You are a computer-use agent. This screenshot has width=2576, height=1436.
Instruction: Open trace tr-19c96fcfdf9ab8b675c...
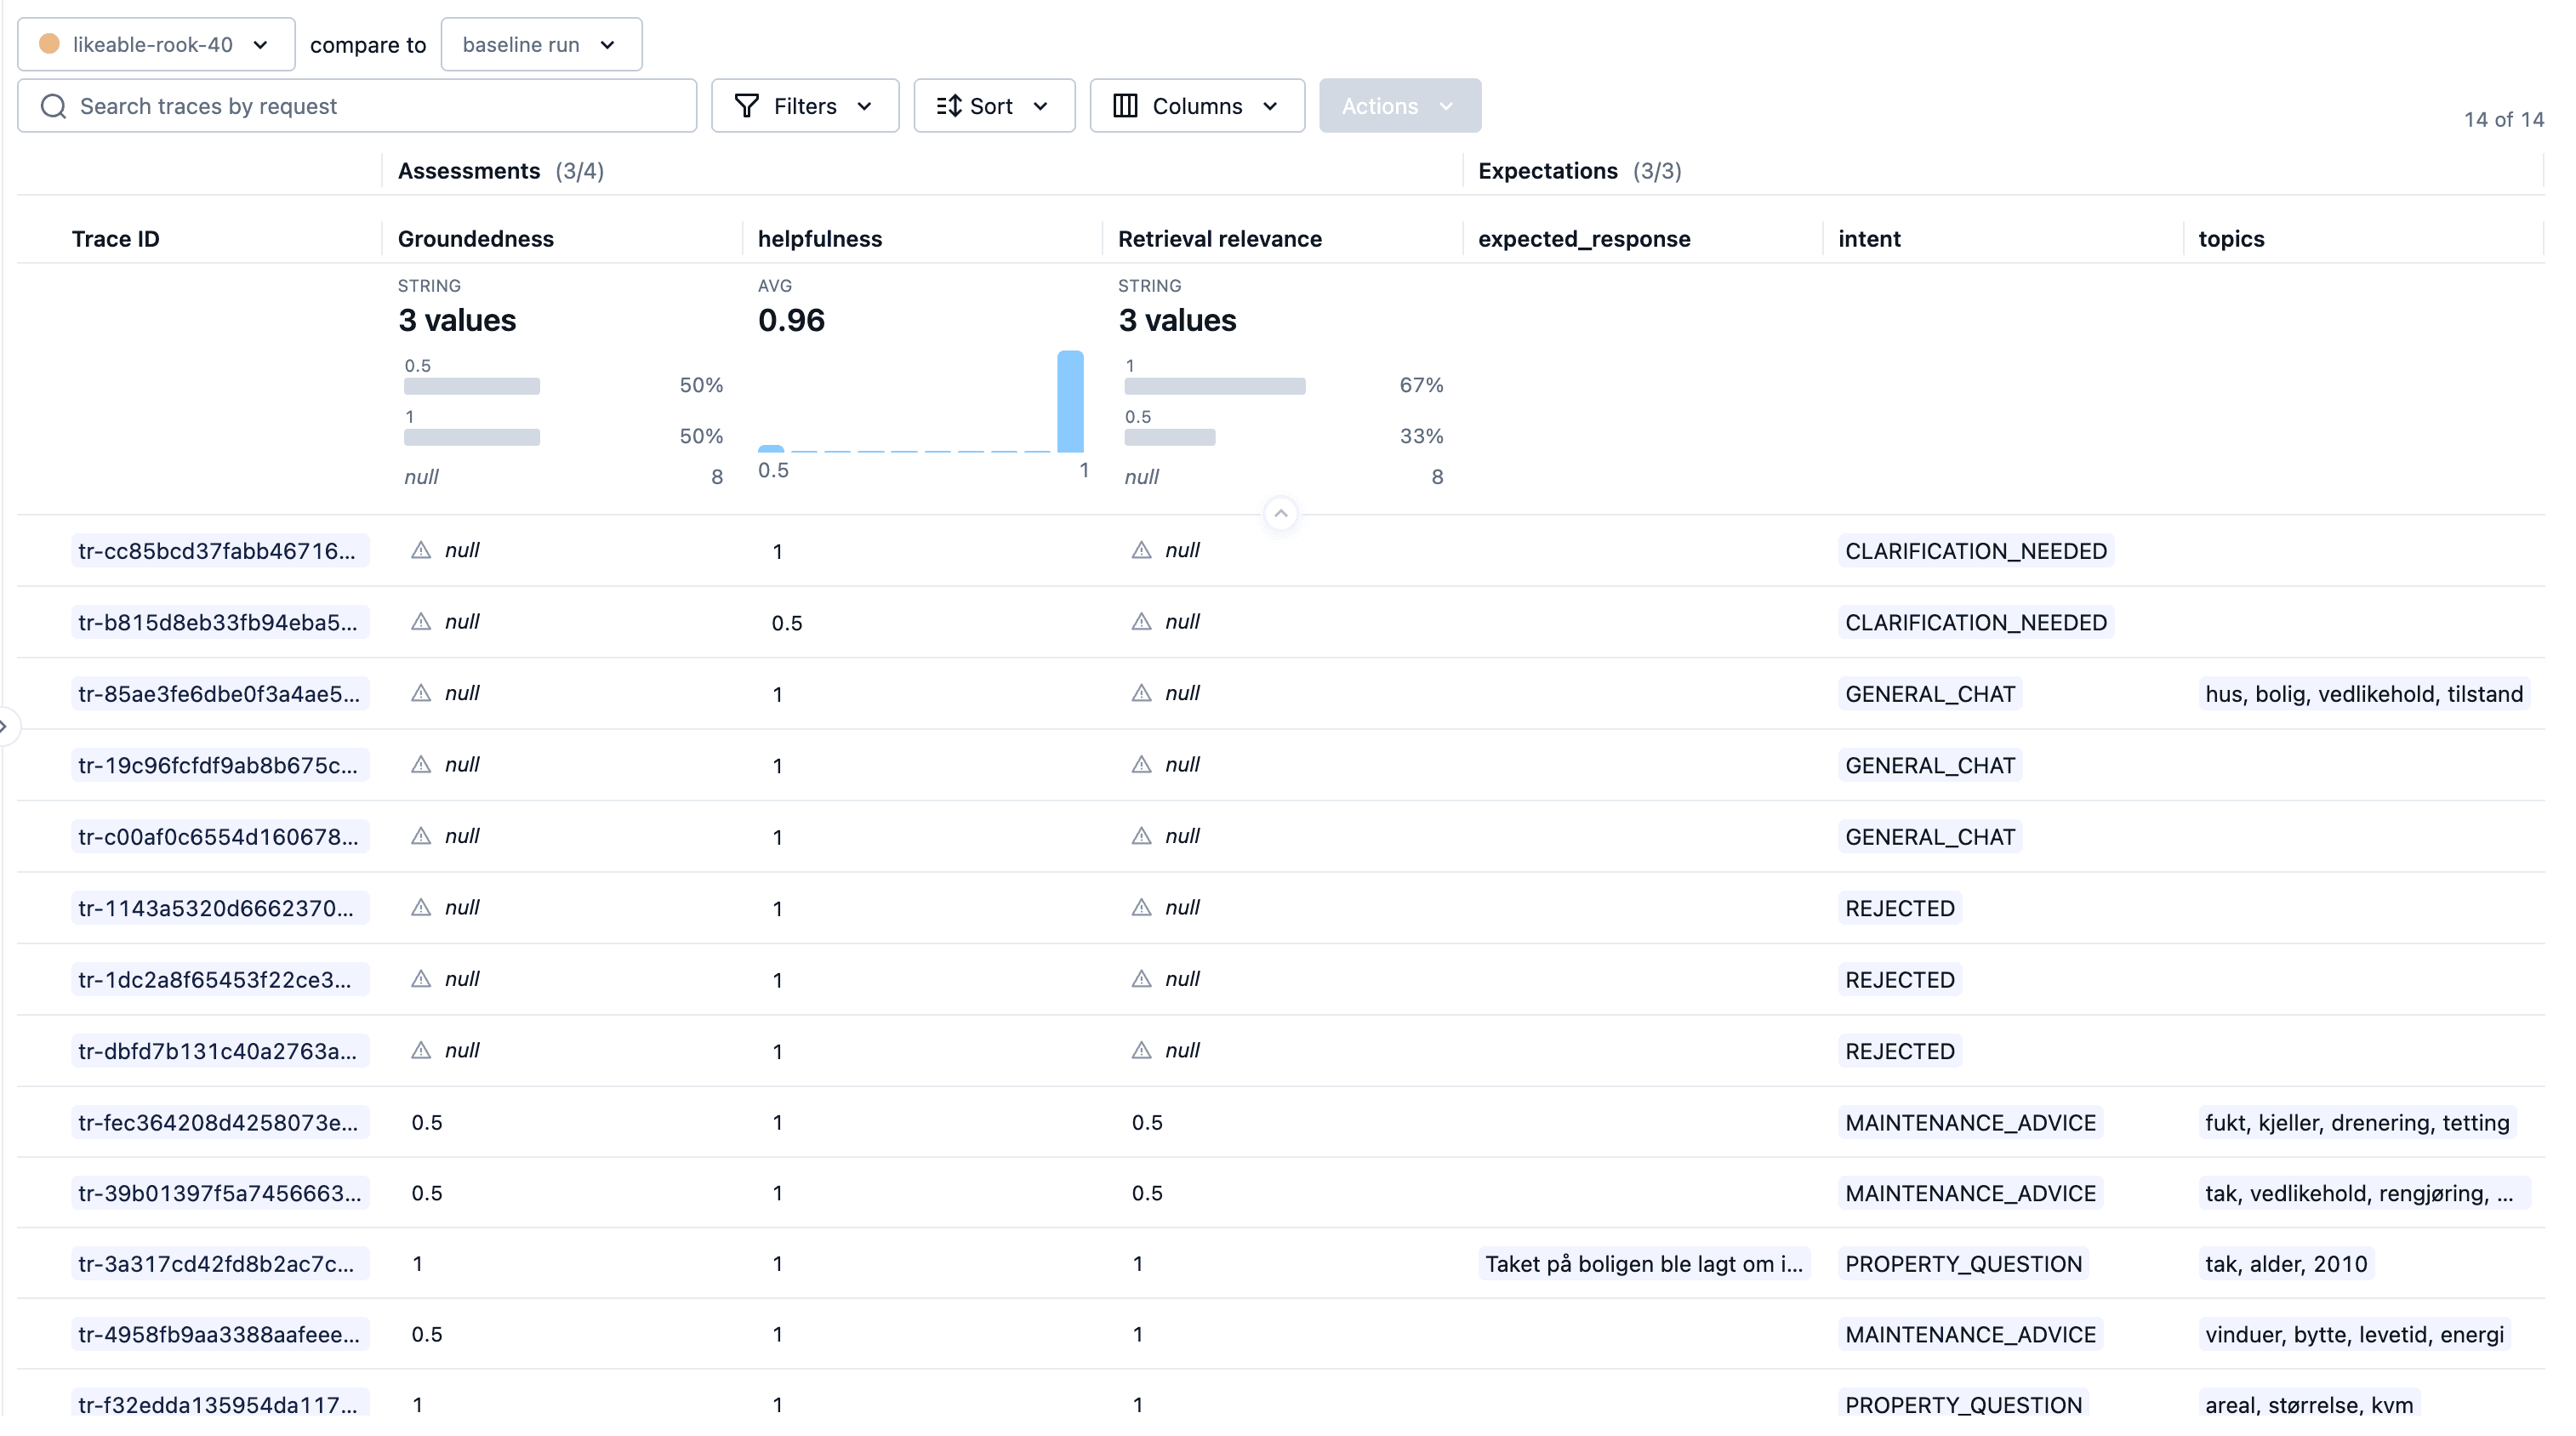(x=220, y=765)
